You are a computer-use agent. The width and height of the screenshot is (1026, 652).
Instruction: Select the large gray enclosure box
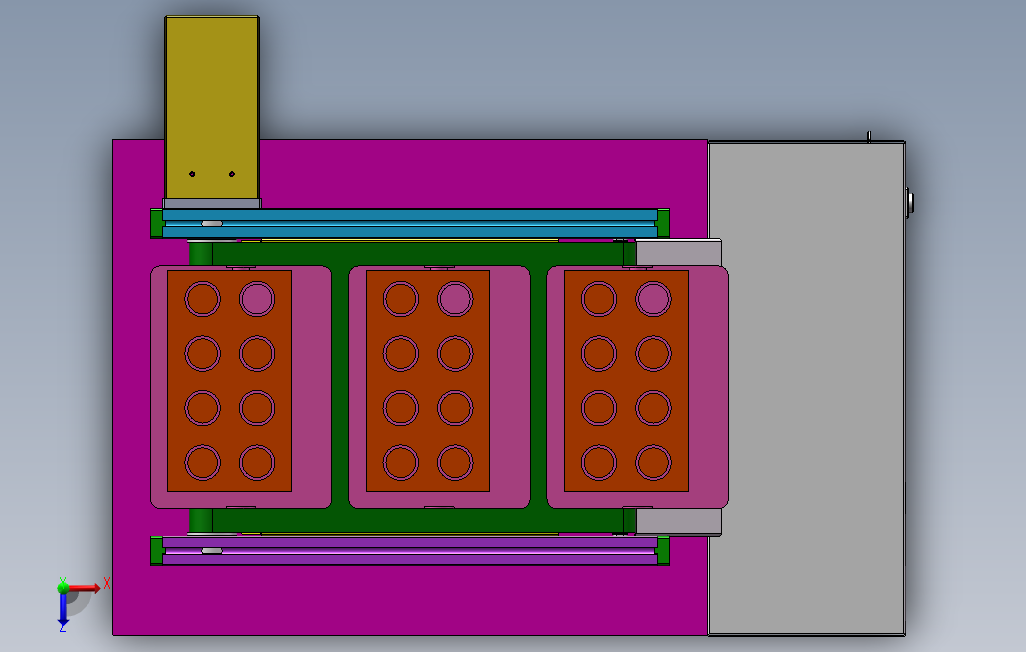coord(807,388)
